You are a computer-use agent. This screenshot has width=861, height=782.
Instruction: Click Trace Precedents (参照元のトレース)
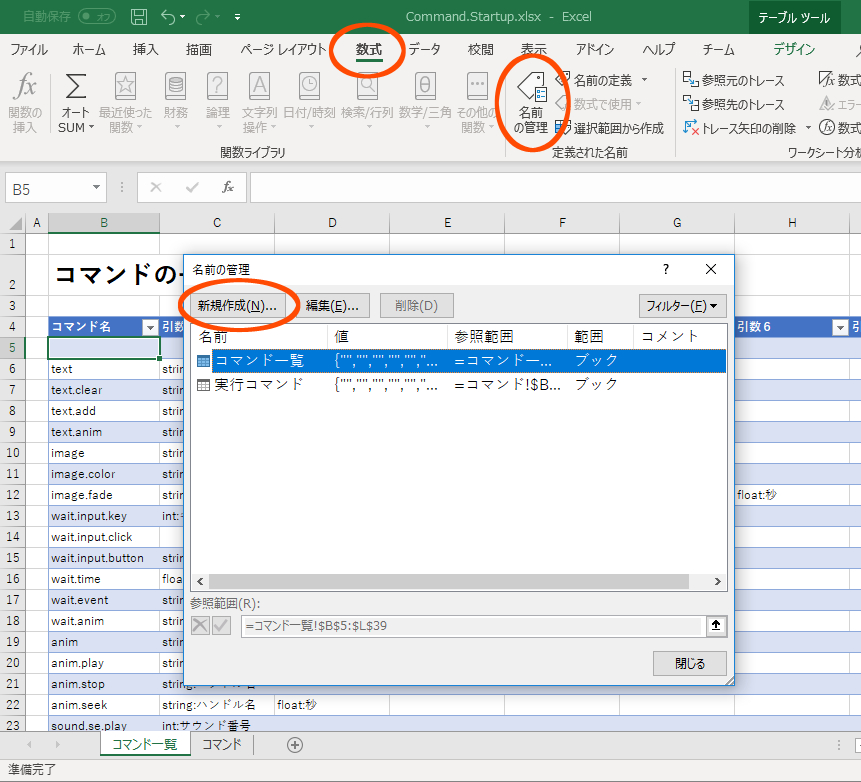tap(734, 80)
